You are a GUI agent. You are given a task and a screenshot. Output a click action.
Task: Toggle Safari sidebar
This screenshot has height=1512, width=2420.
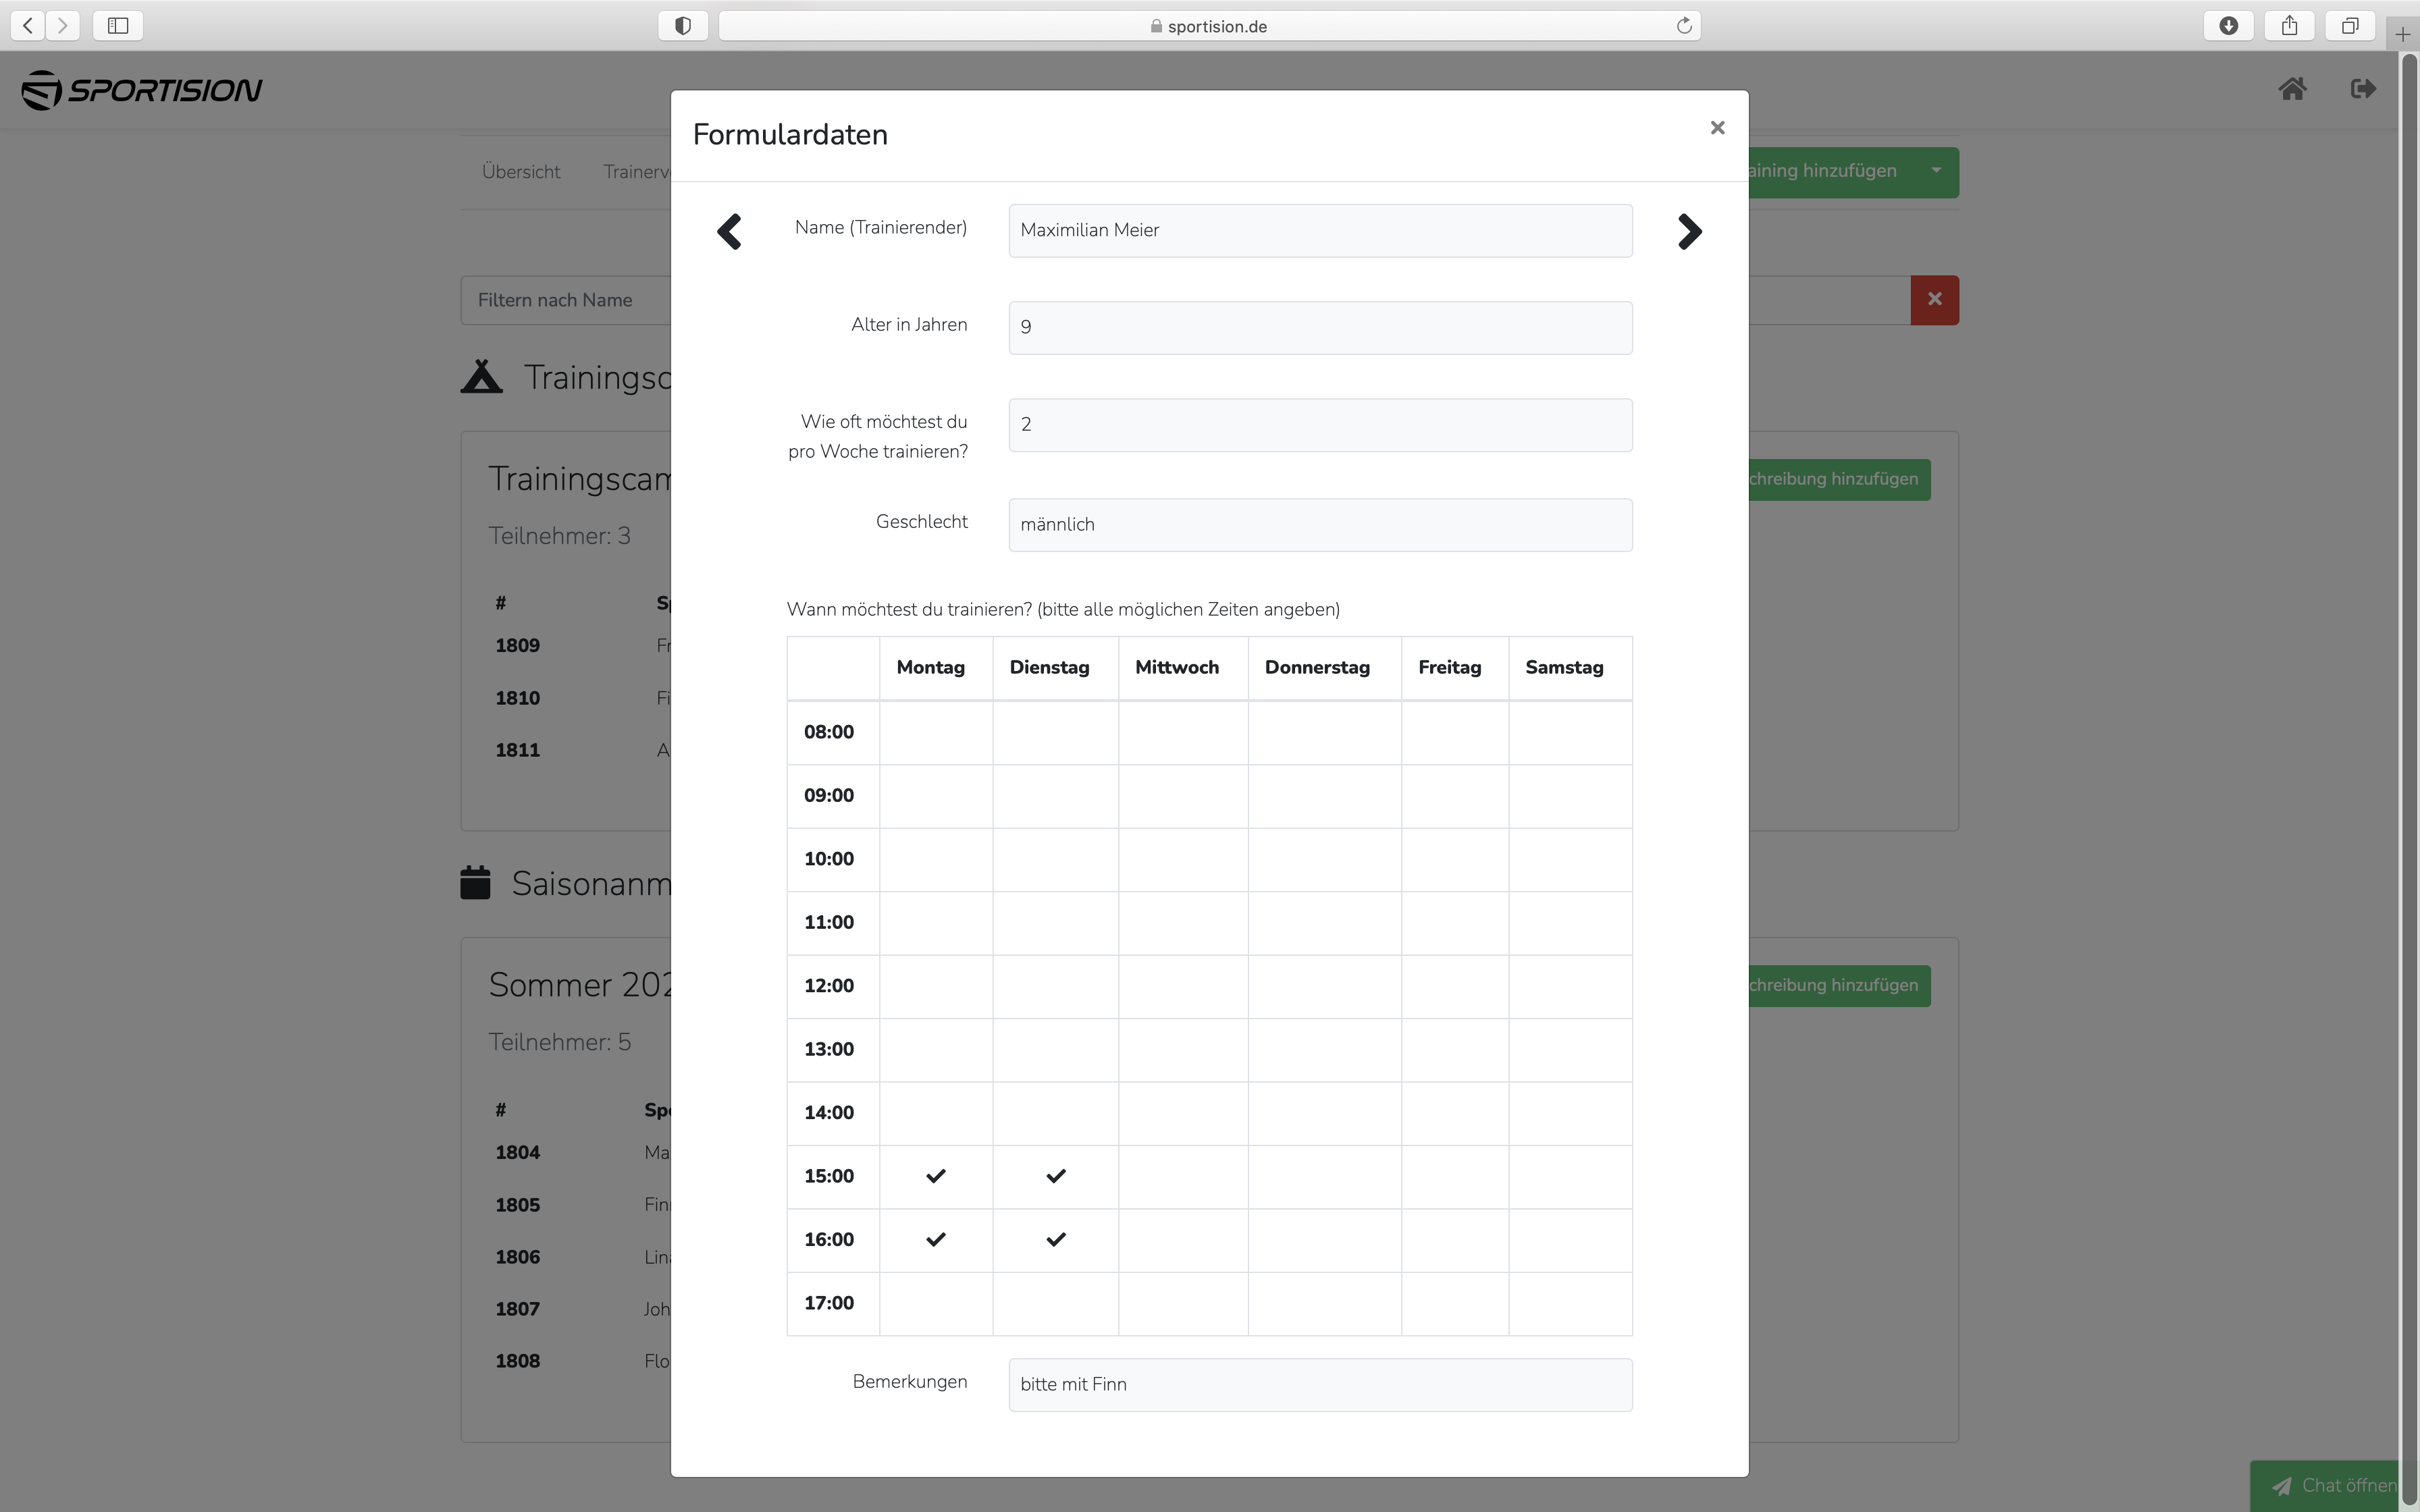coord(118,26)
